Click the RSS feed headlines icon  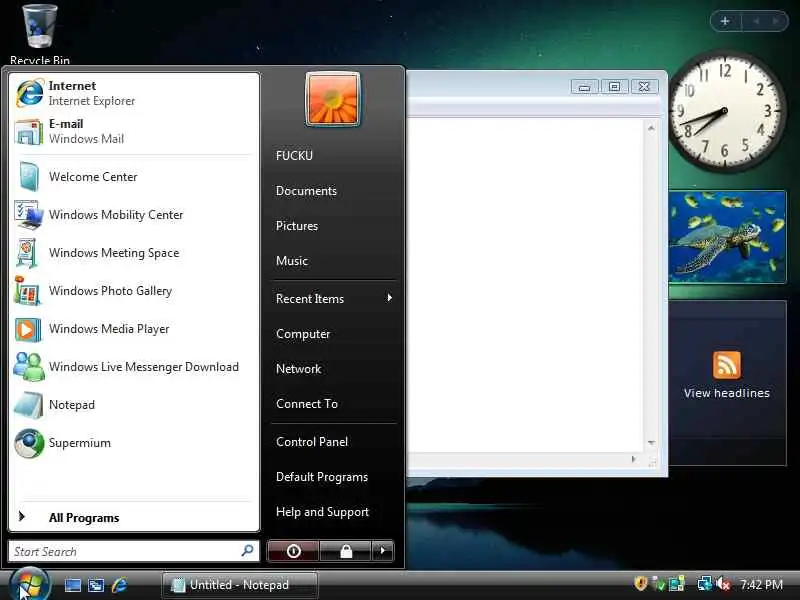(x=727, y=365)
